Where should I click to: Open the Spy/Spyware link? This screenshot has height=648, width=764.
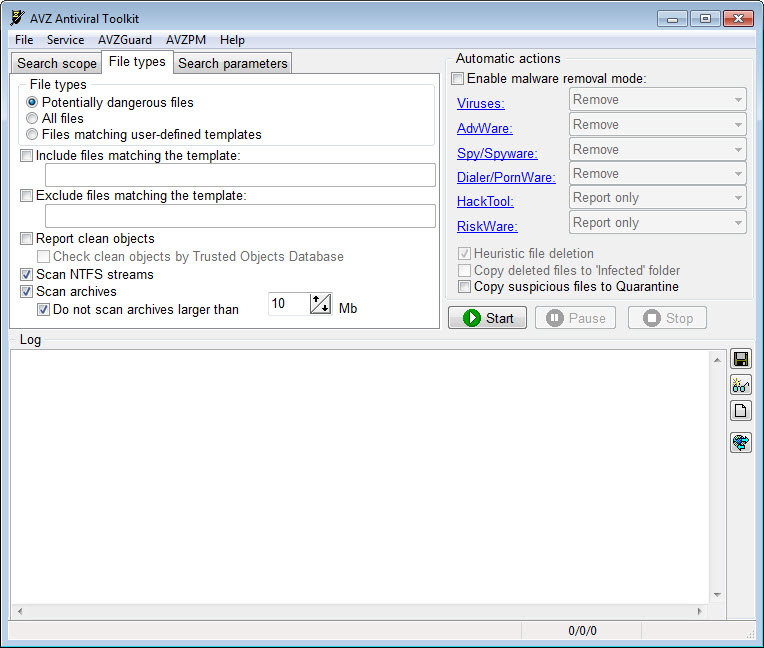497,153
